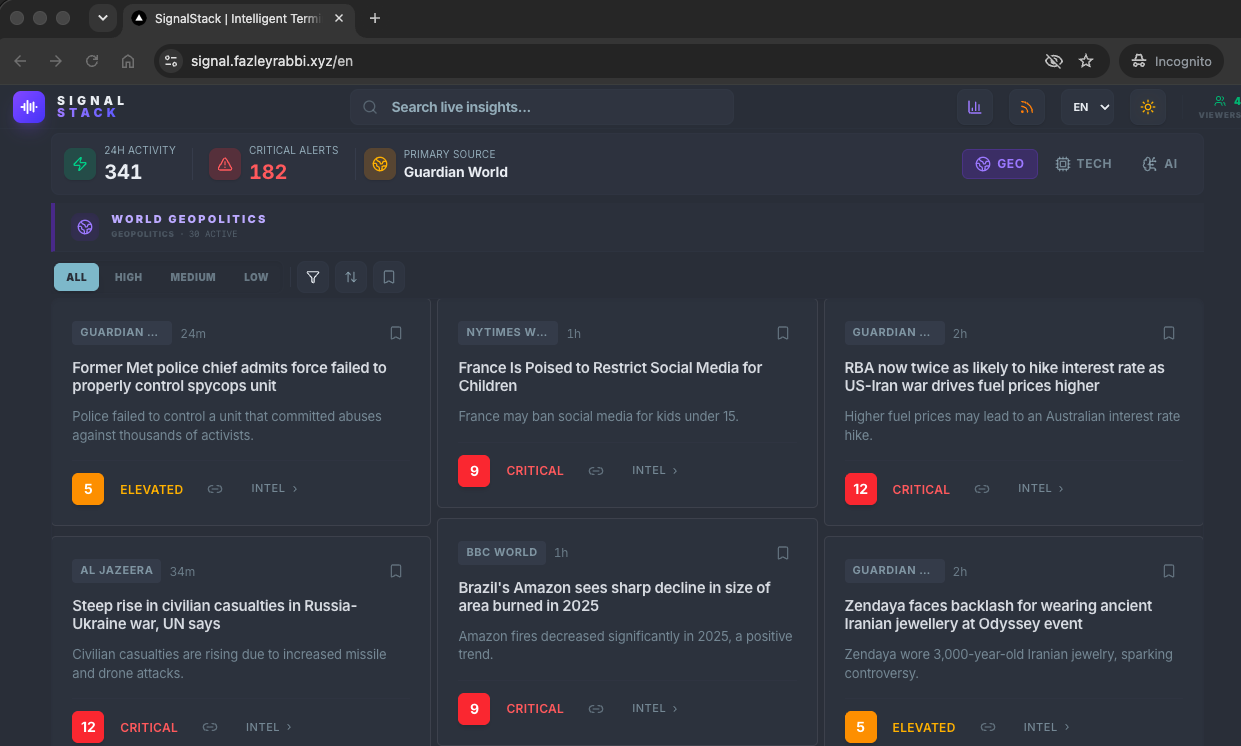Switch to the TECH category tab

[1084, 164]
